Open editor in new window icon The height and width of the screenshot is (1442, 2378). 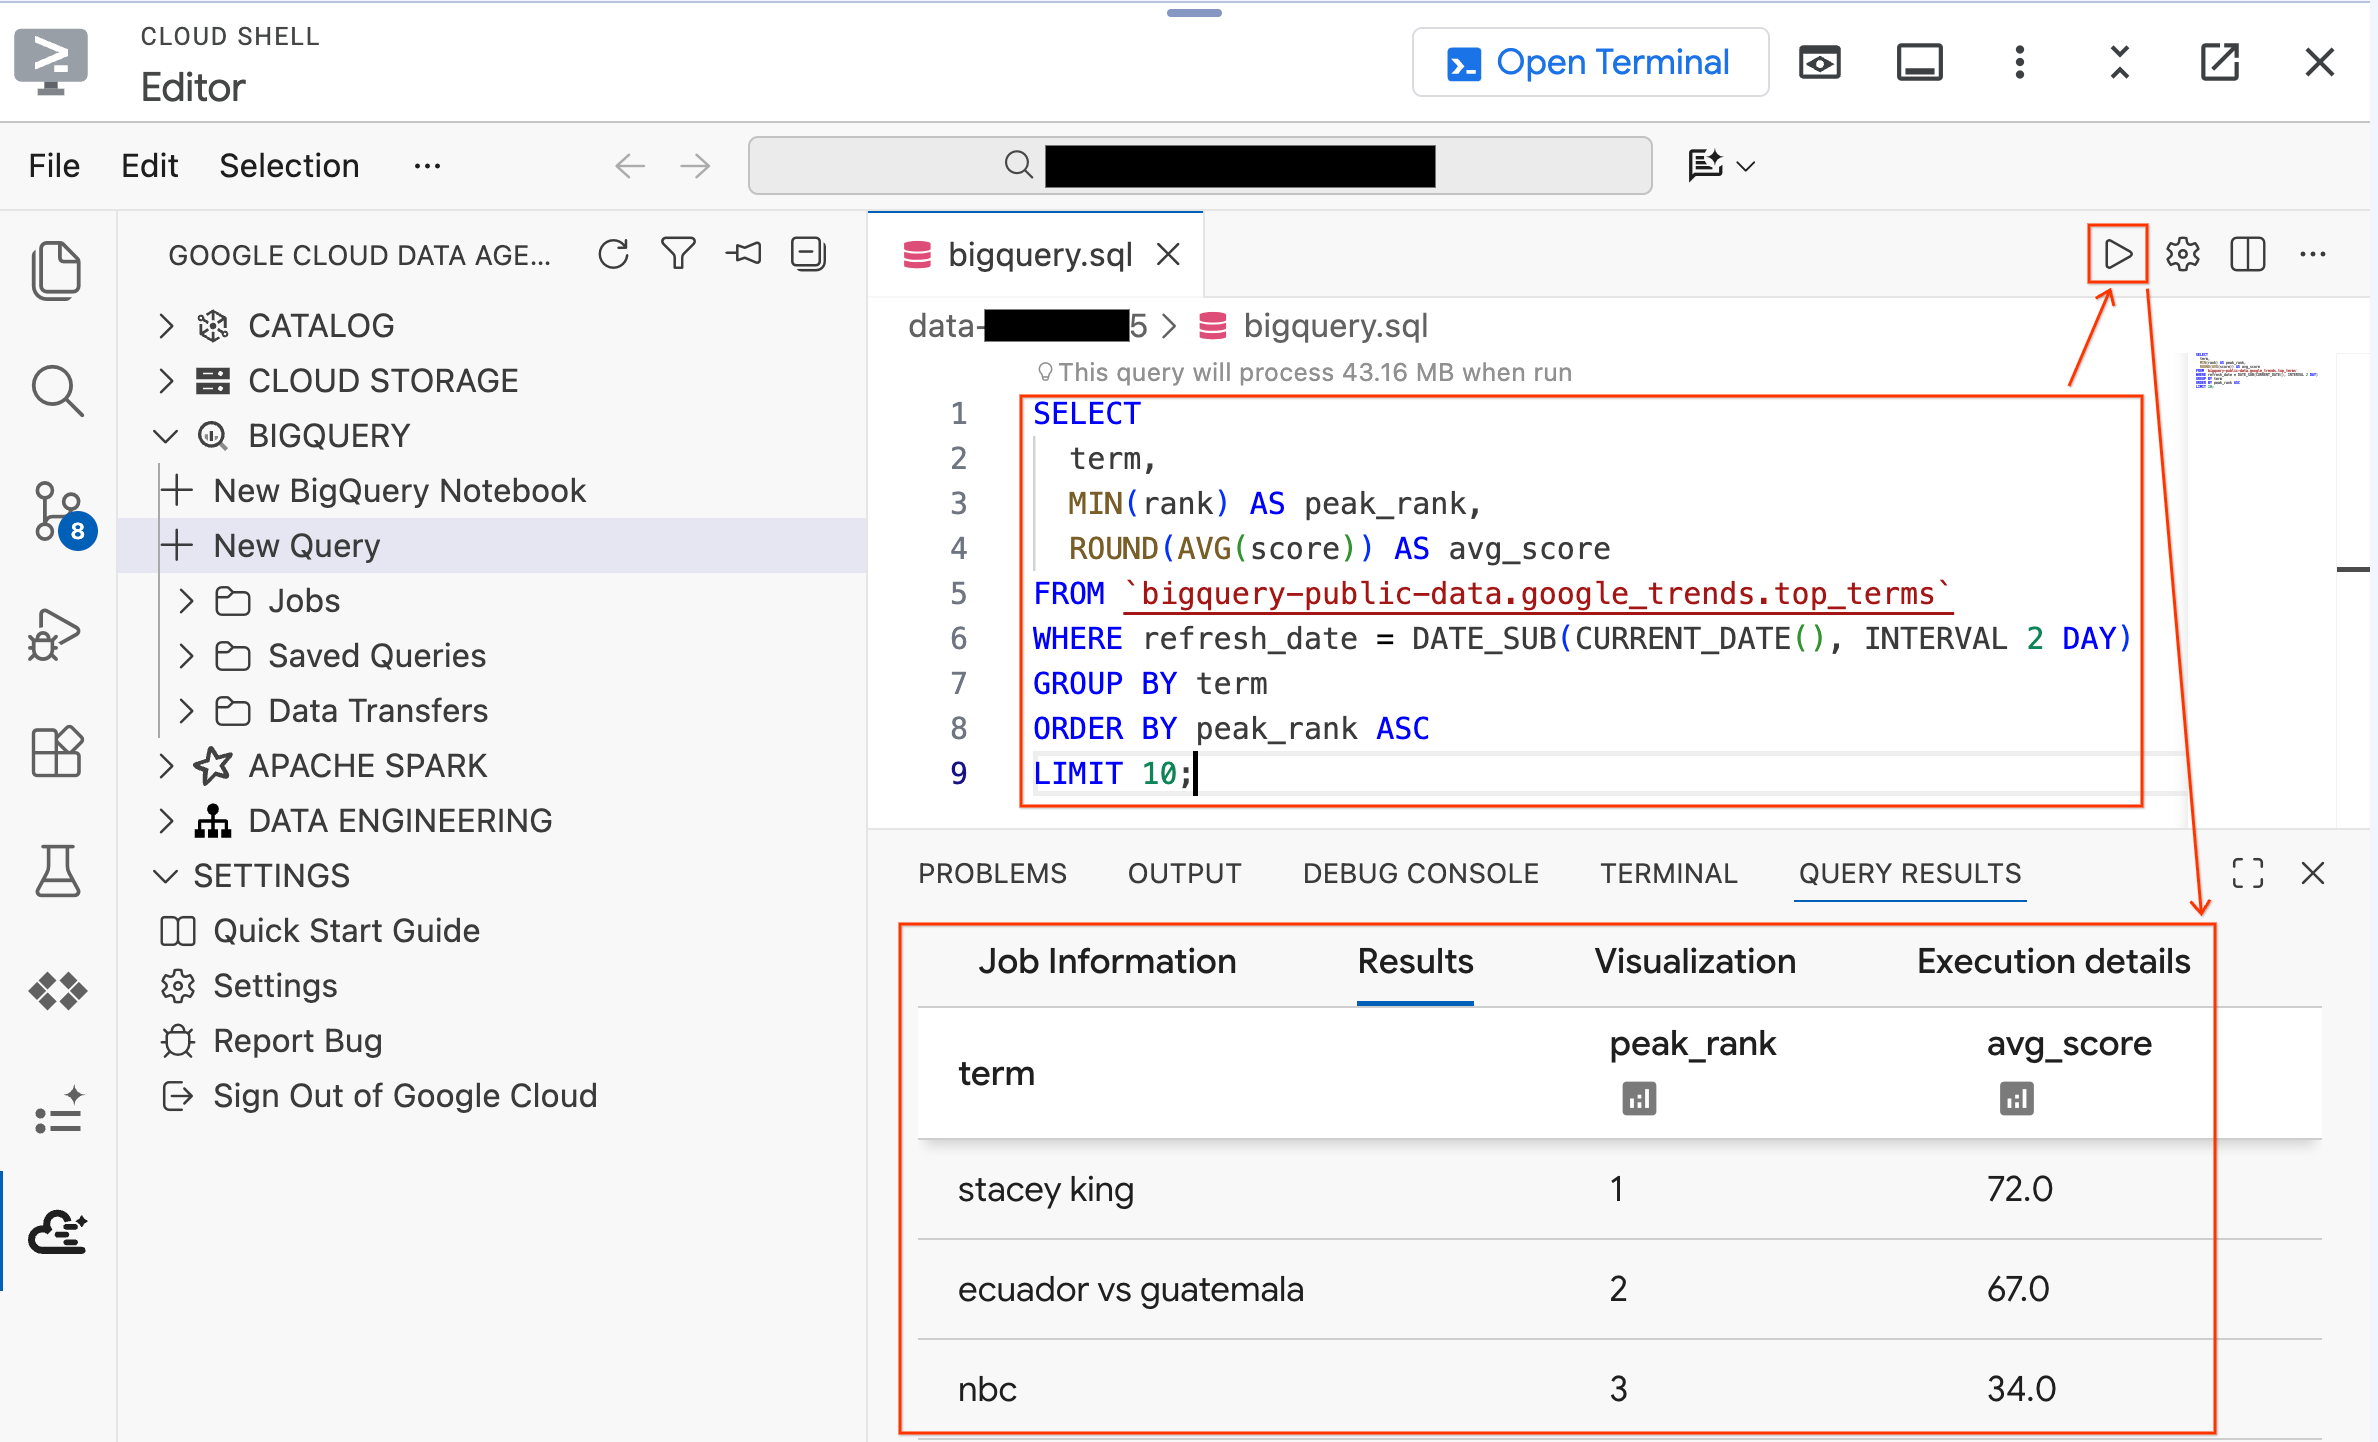(2219, 63)
